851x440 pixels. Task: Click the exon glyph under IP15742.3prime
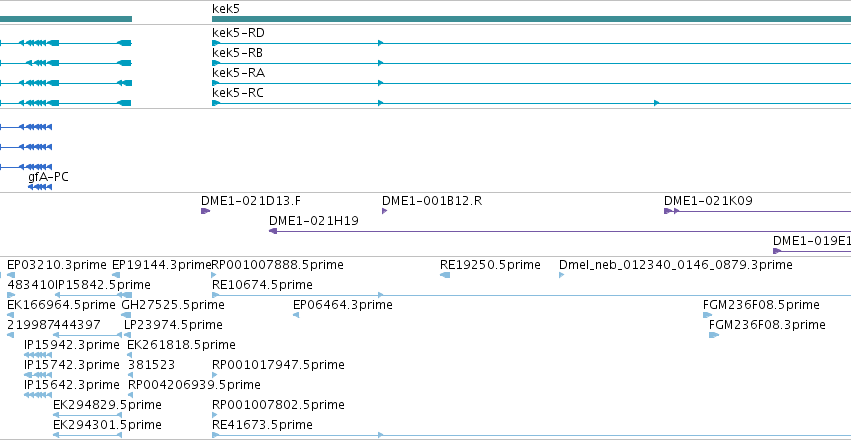point(38,375)
